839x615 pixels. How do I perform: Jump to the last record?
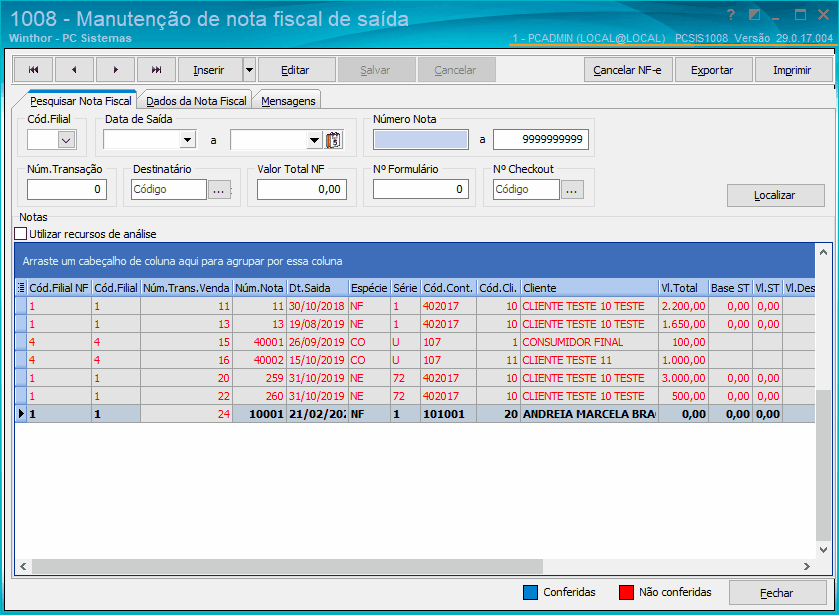pyautogui.click(x=156, y=70)
